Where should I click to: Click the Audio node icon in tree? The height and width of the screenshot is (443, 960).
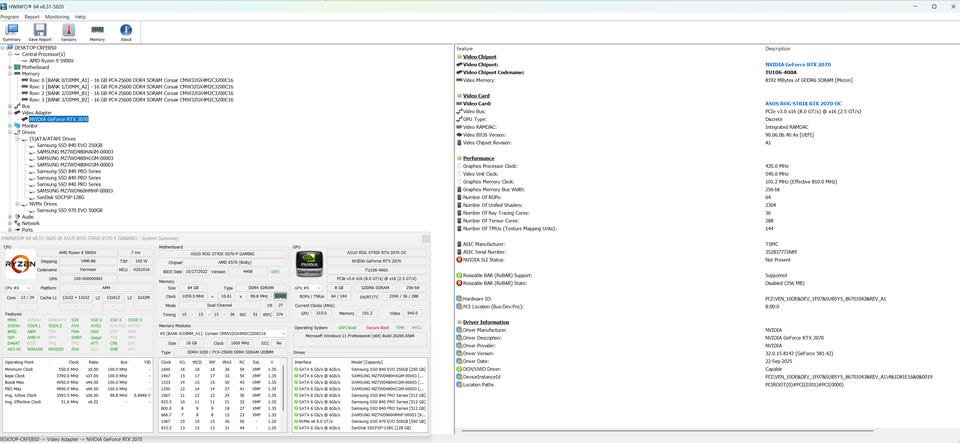[x=17, y=217]
